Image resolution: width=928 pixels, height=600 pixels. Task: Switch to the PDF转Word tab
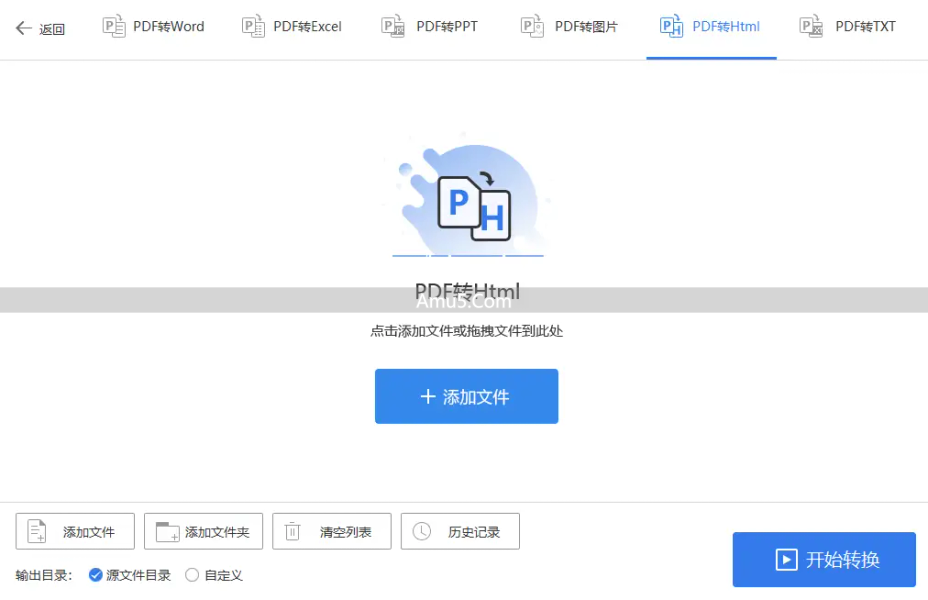pos(152,27)
